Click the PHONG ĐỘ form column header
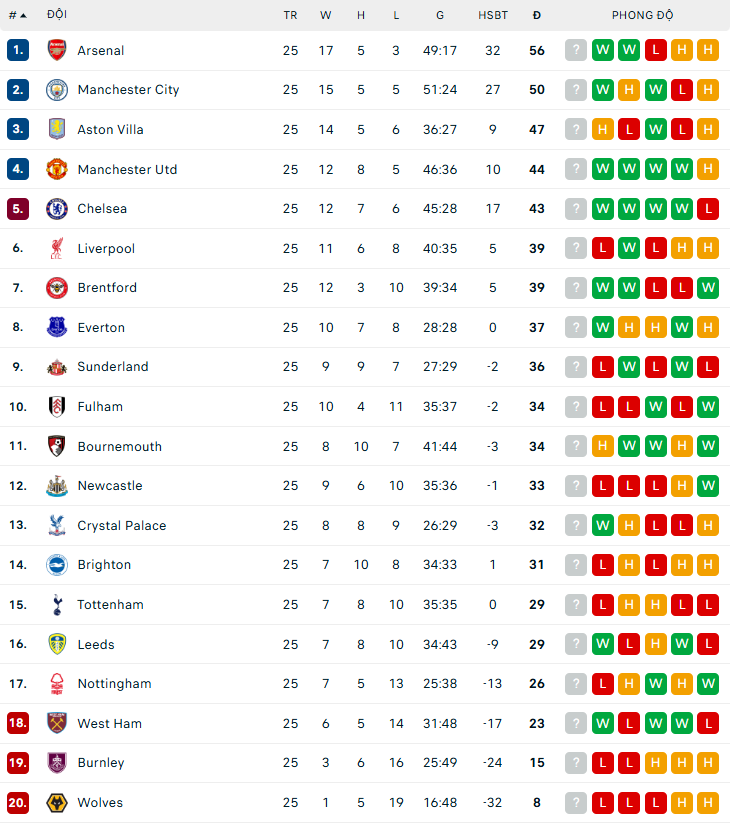The image size is (731, 824). 642,15
